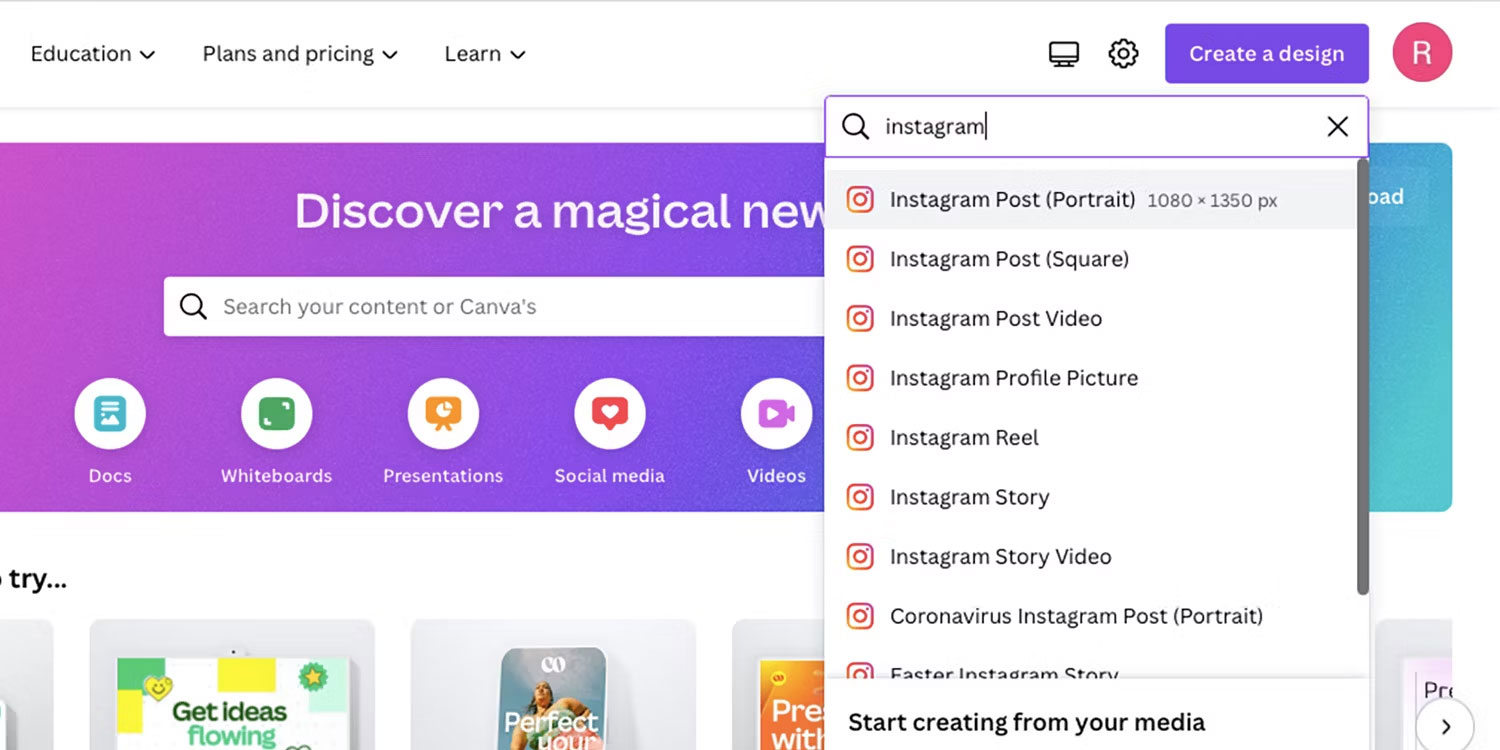The width and height of the screenshot is (1500, 750).
Task: Open the profile avatar R
Action: pyautogui.click(x=1422, y=52)
